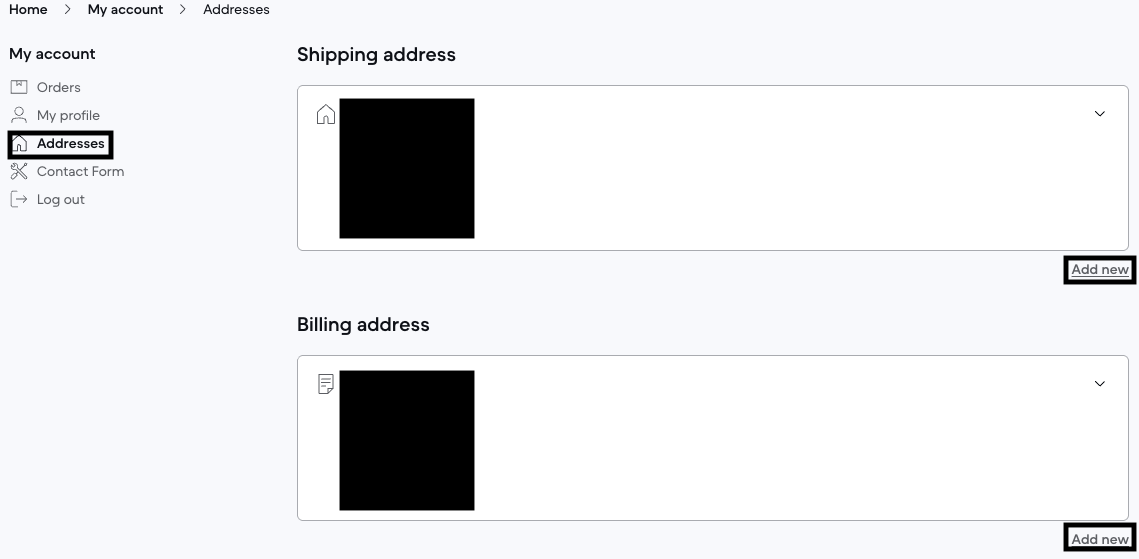1139x559 pixels.
Task: Click the Contact Form tools icon
Action: tap(19, 171)
